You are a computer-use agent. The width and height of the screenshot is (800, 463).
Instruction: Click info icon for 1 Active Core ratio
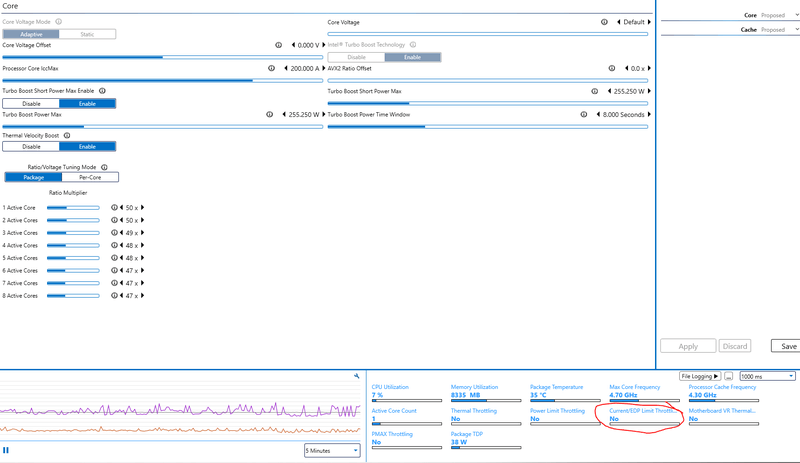tap(114, 208)
